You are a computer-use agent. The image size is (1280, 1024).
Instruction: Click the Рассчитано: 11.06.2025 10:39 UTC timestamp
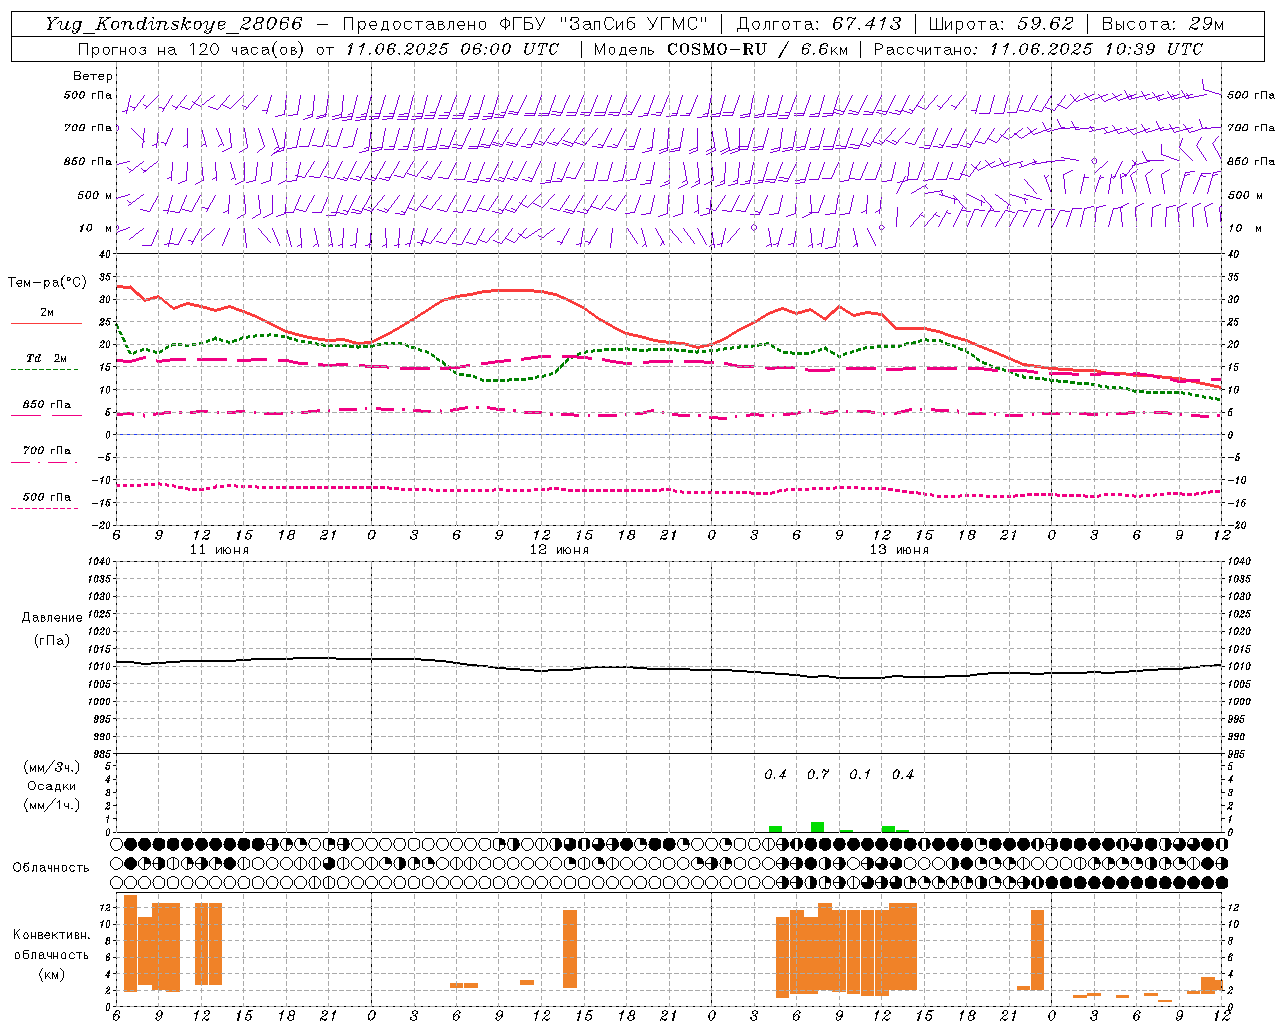pos(1038,49)
